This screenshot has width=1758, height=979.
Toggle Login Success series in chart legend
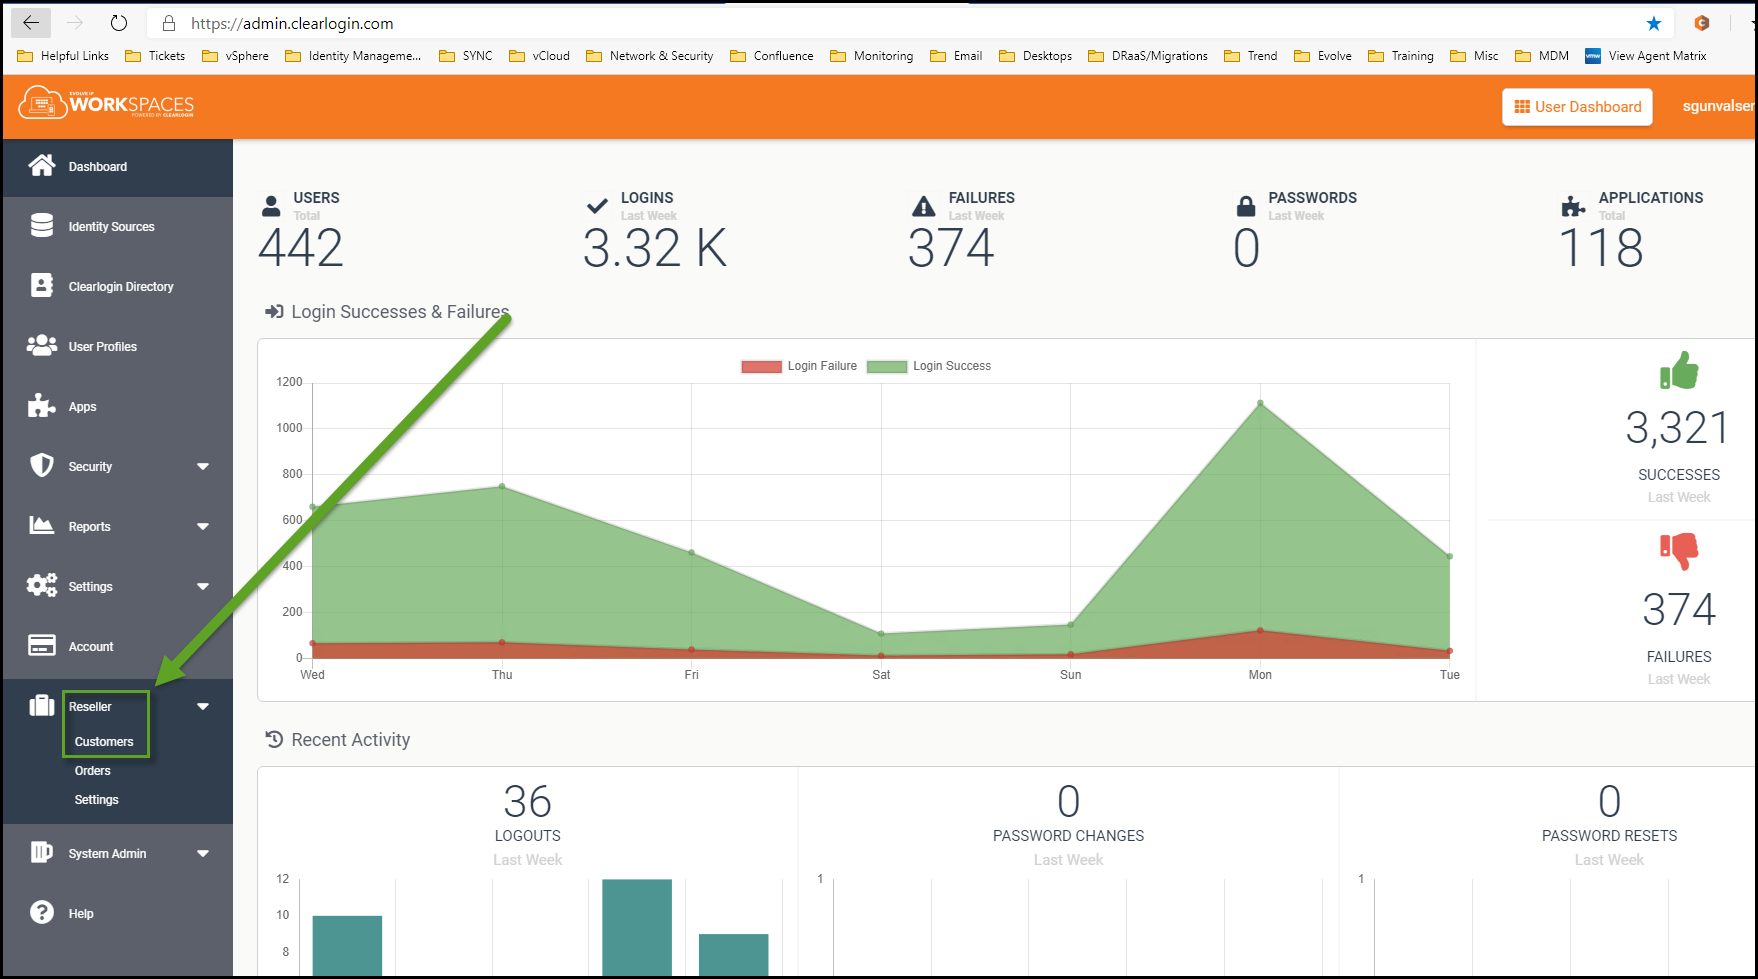pos(929,366)
